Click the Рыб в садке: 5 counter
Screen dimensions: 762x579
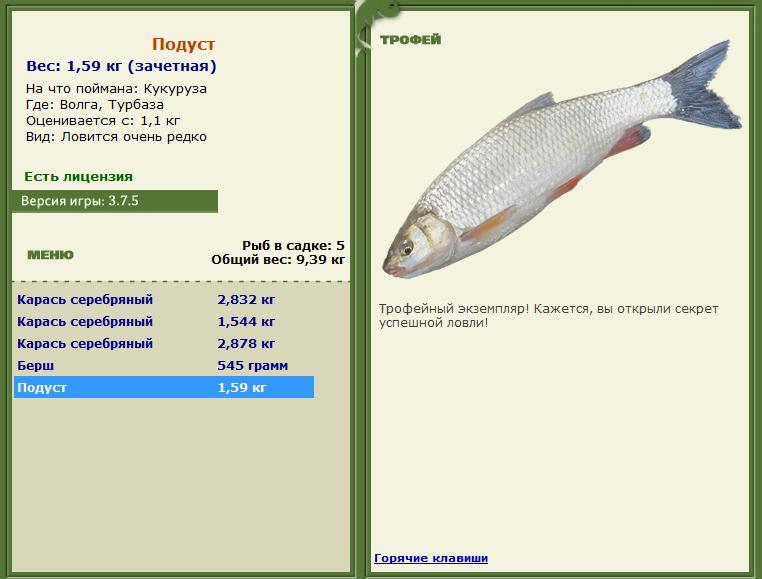click(x=294, y=245)
